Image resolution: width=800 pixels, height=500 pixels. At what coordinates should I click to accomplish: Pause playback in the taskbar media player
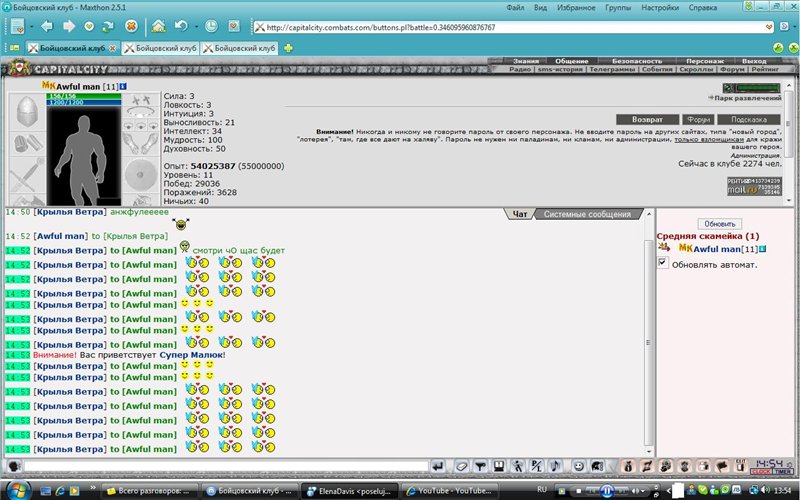tap(607, 491)
